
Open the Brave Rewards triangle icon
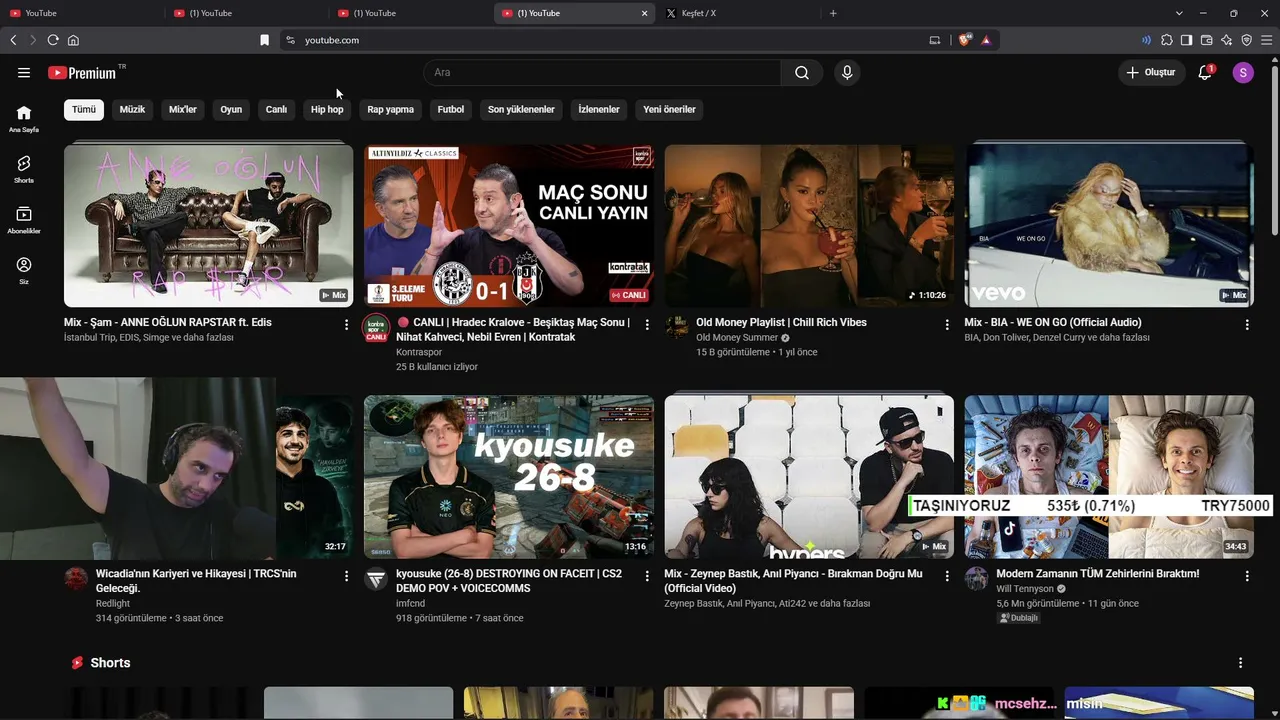986,40
